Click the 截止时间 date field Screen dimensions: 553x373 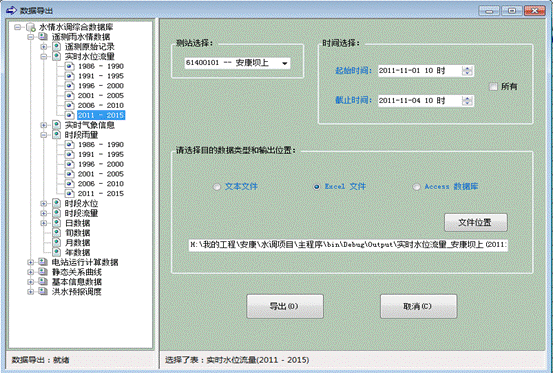[426, 101]
